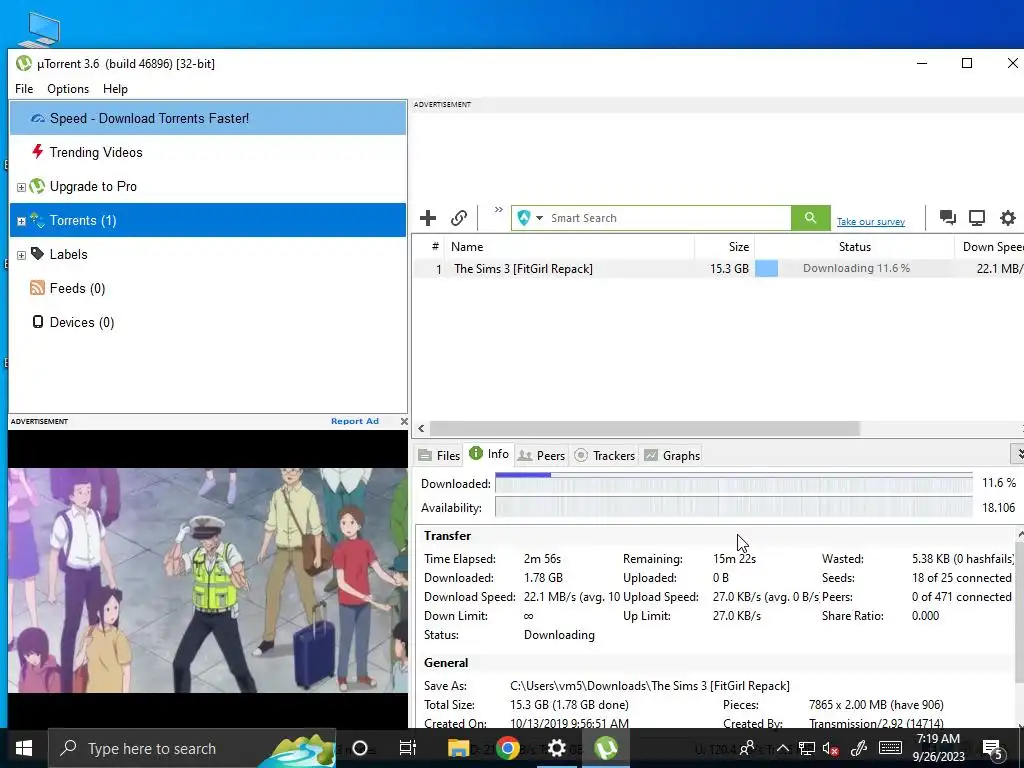Image resolution: width=1024 pixels, height=768 pixels.
Task: Click the muted volume tray icon
Action: [x=831, y=748]
